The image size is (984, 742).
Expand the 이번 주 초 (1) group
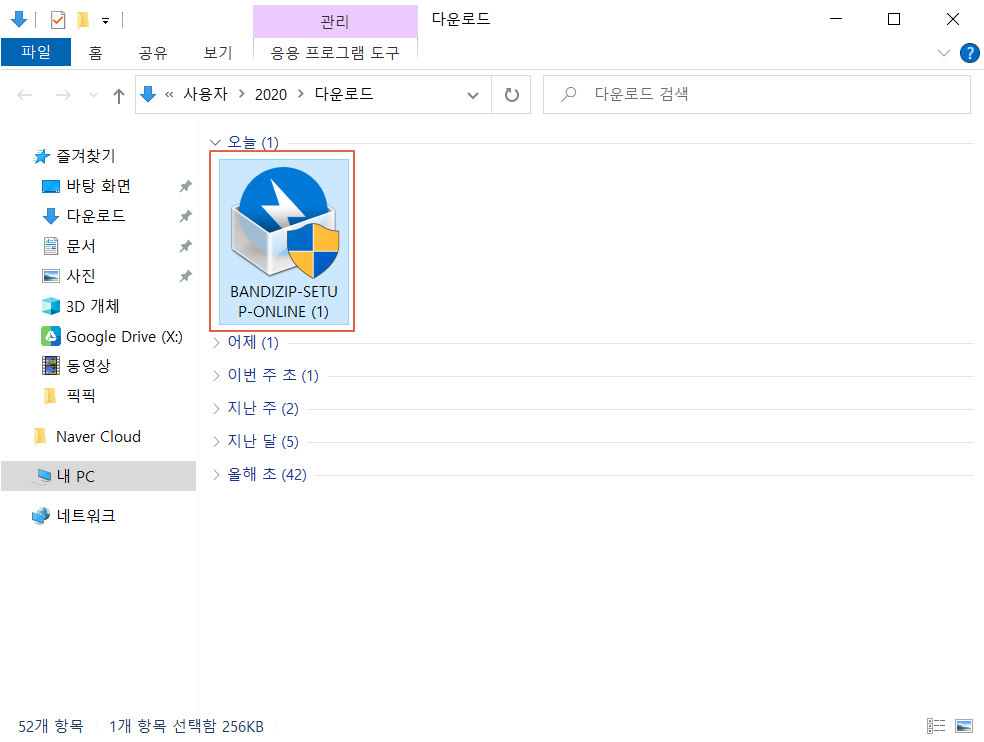click(x=216, y=375)
